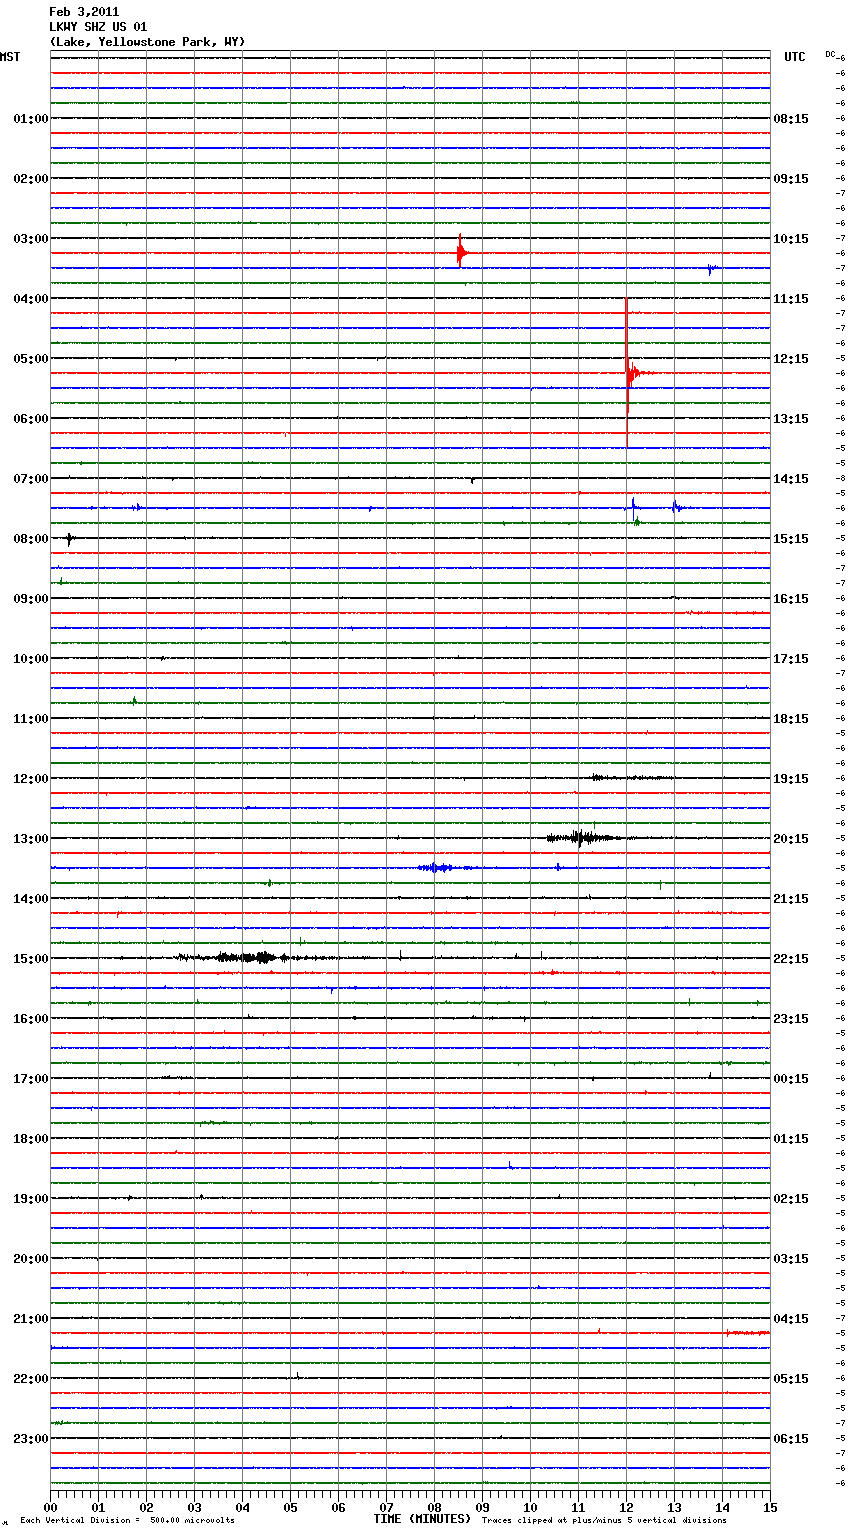Click the red seismic burst in the 03:15 trace
This screenshot has width=850, height=1534.
461,252
